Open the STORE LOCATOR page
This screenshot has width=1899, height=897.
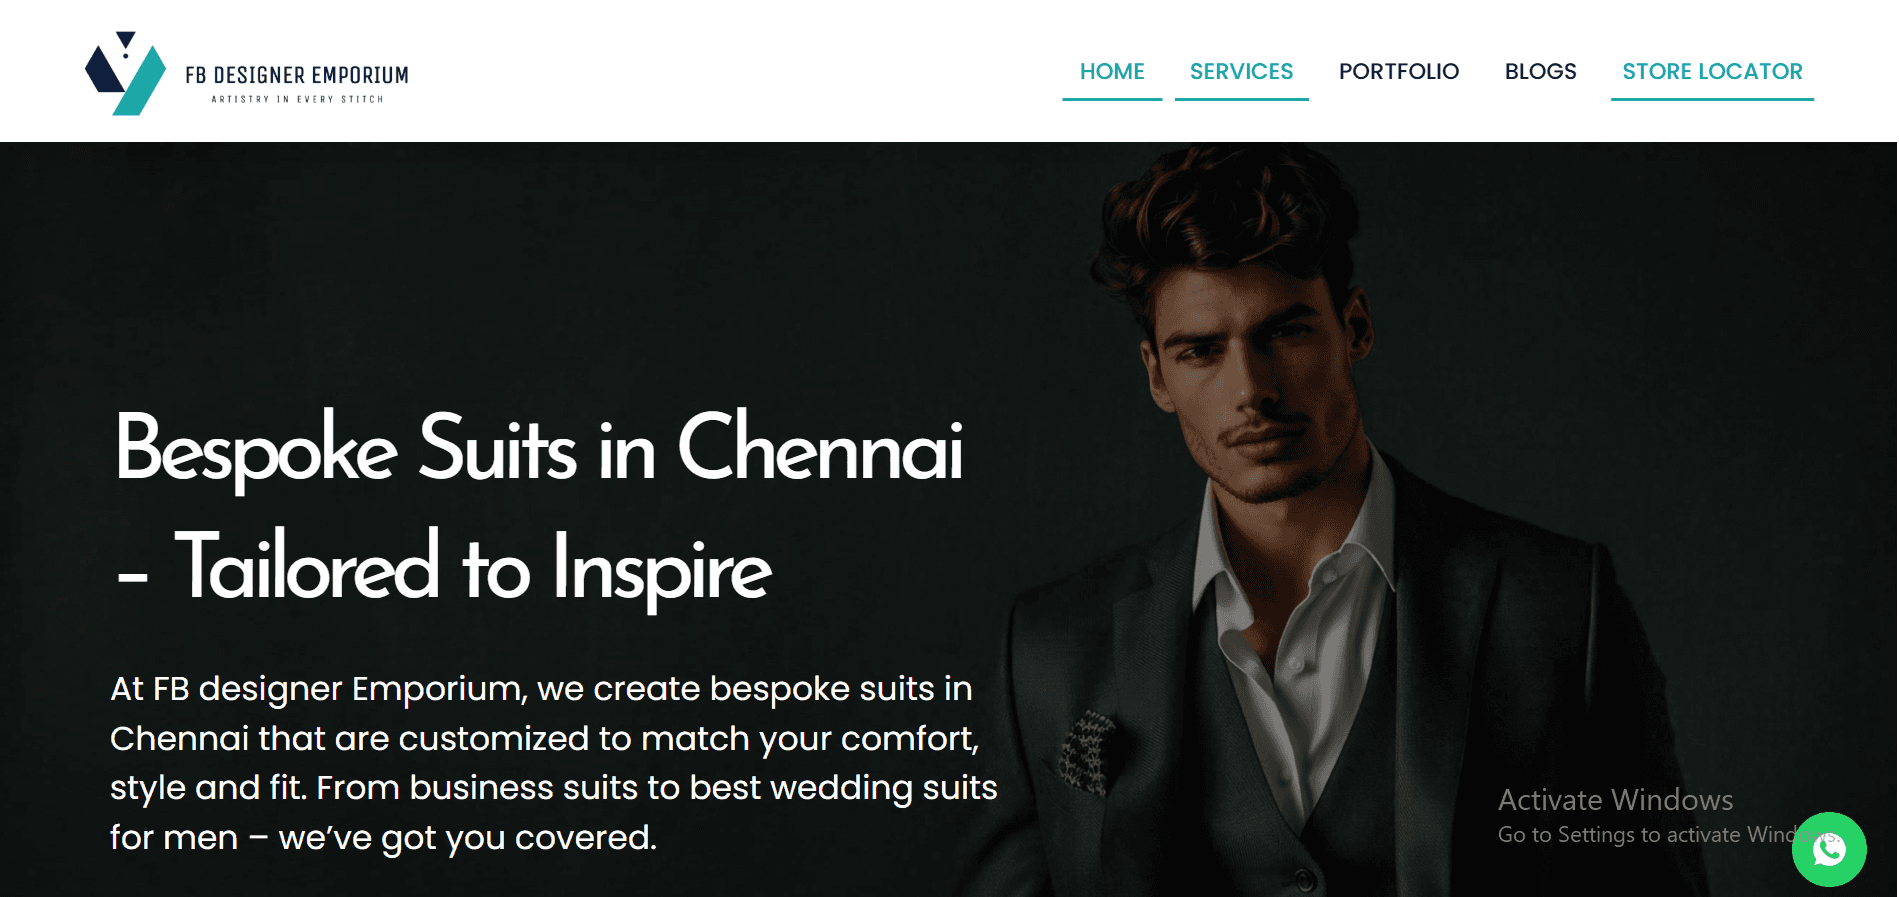pos(1712,72)
